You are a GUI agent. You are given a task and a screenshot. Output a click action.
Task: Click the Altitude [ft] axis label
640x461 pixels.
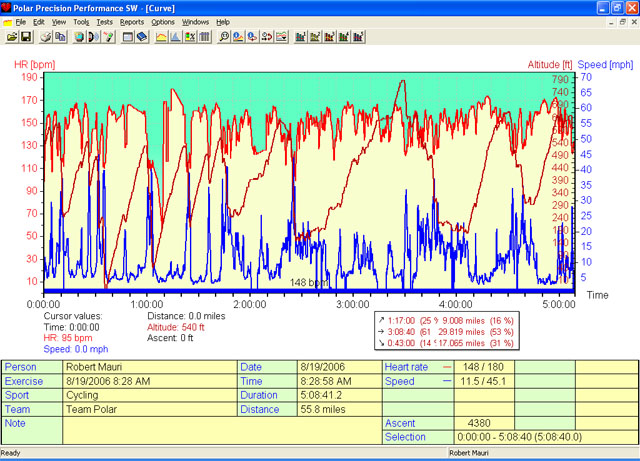tap(550, 65)
